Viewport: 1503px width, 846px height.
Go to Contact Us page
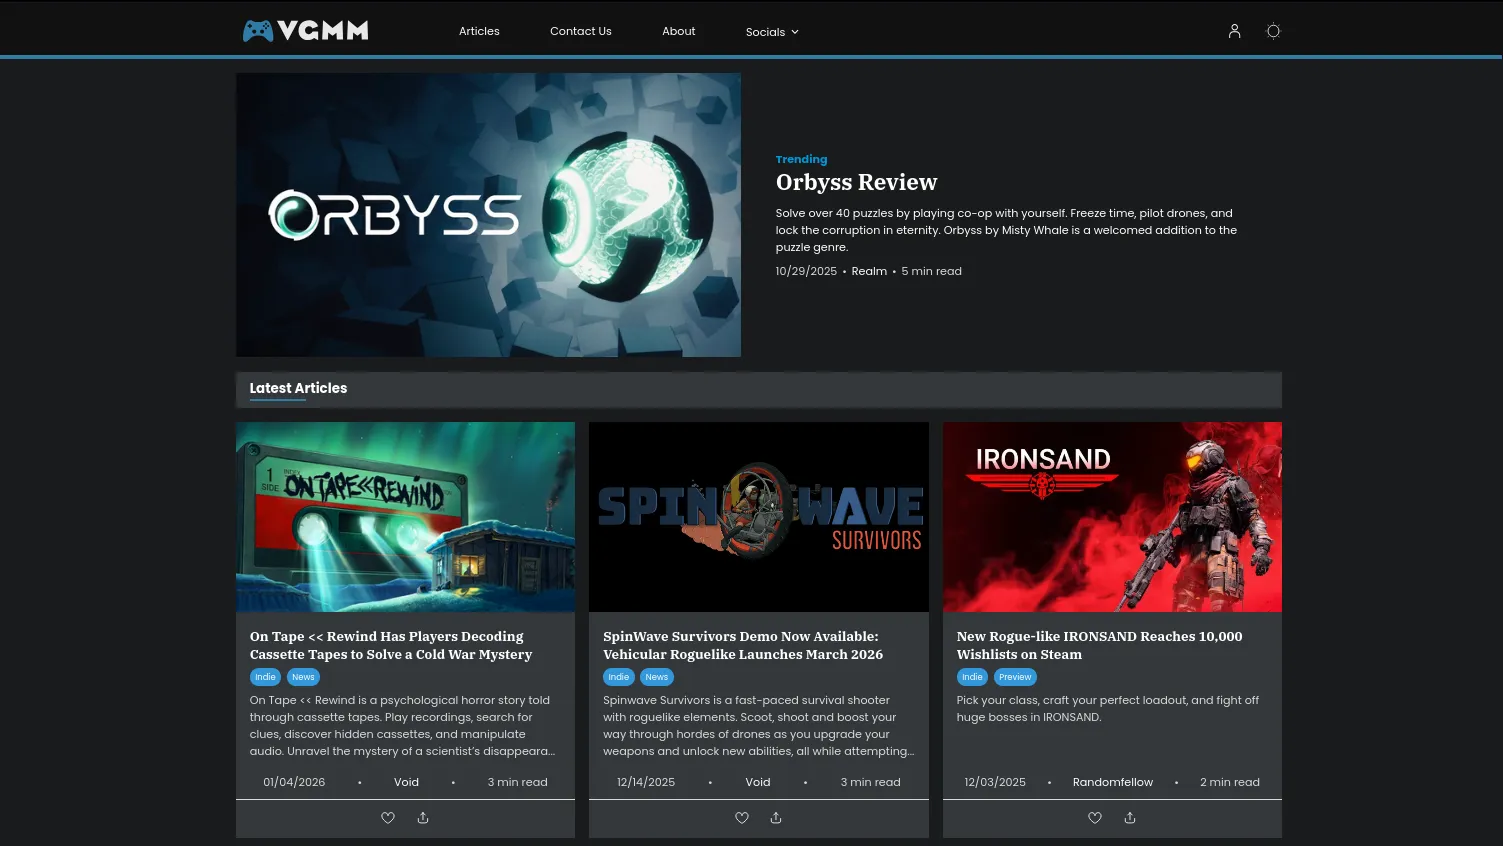pos(581,31)
